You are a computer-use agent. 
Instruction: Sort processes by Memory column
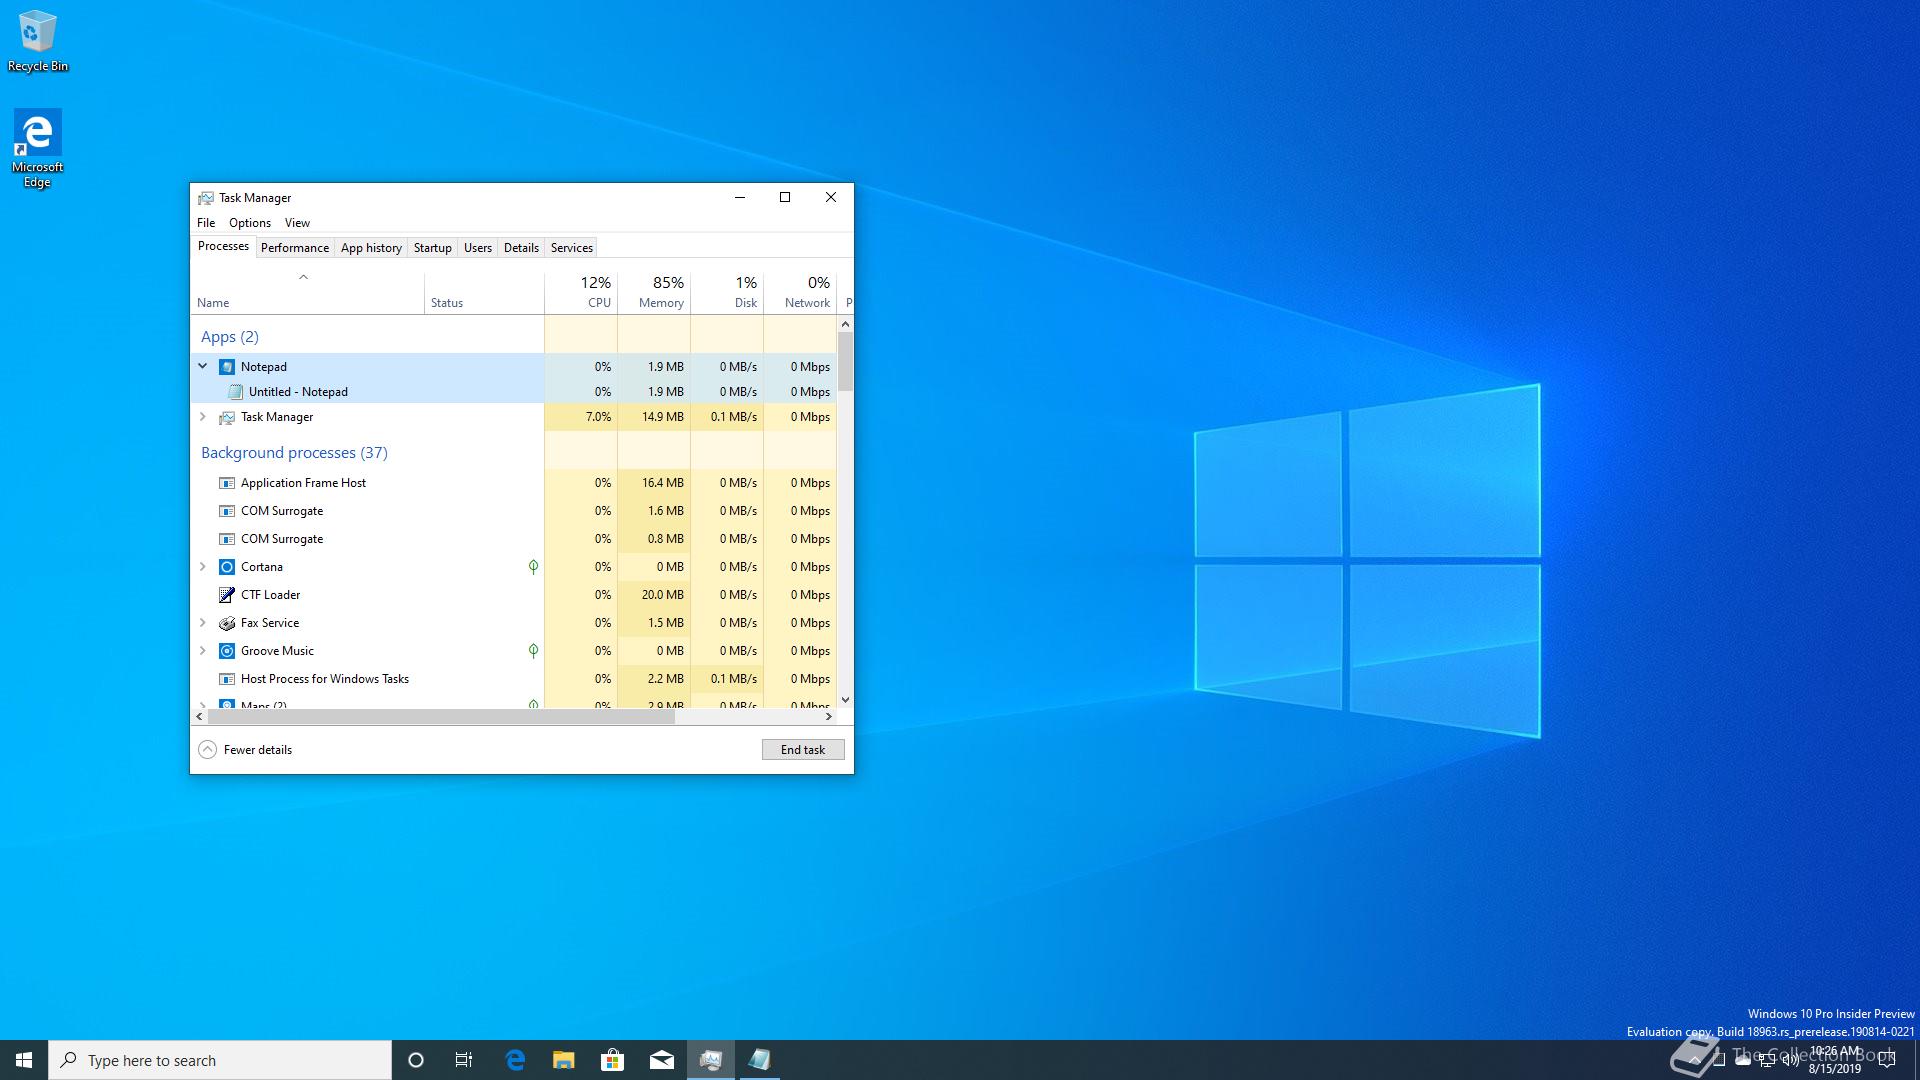tap(654, 293)
